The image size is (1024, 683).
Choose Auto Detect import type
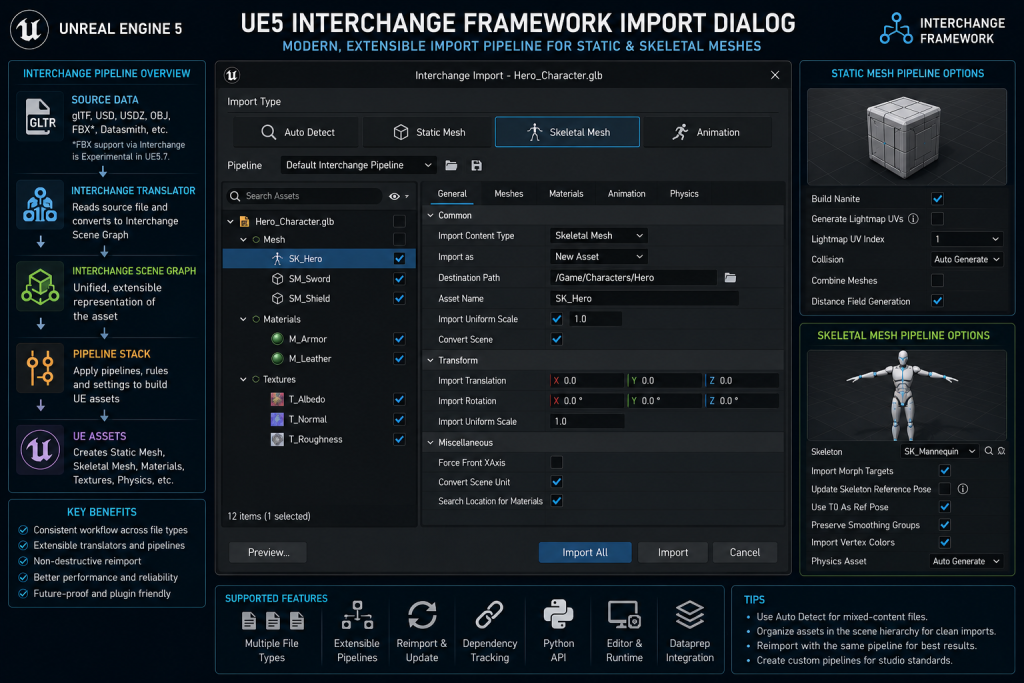(x=296, y=132)
